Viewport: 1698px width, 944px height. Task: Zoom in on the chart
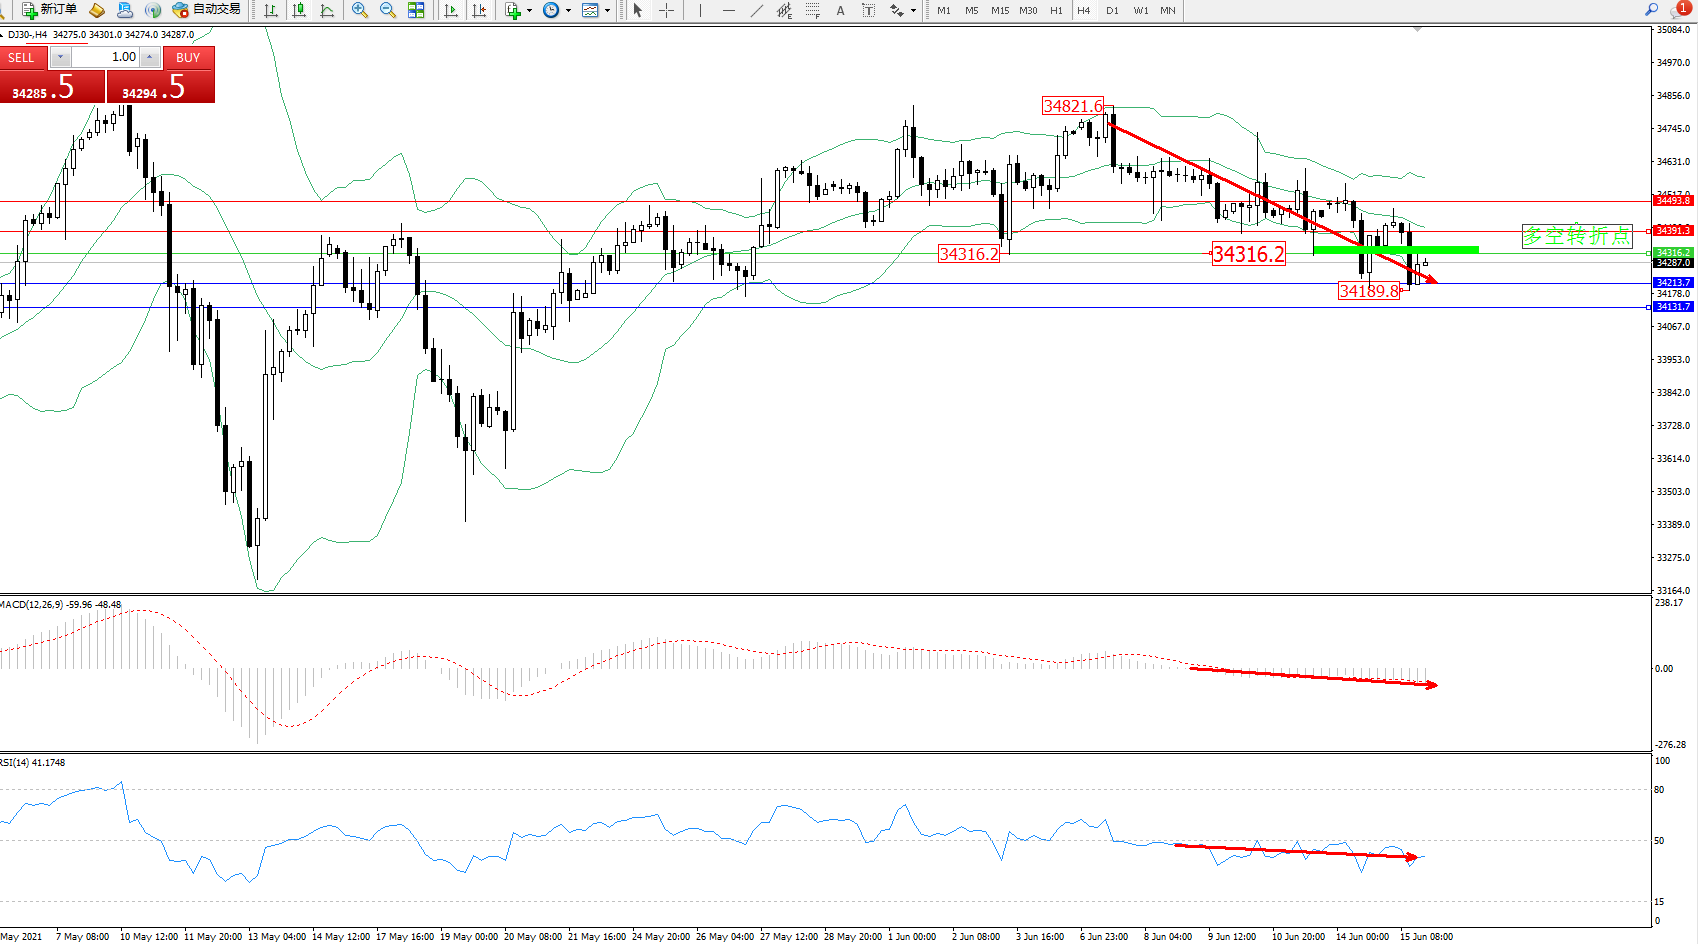360,10
